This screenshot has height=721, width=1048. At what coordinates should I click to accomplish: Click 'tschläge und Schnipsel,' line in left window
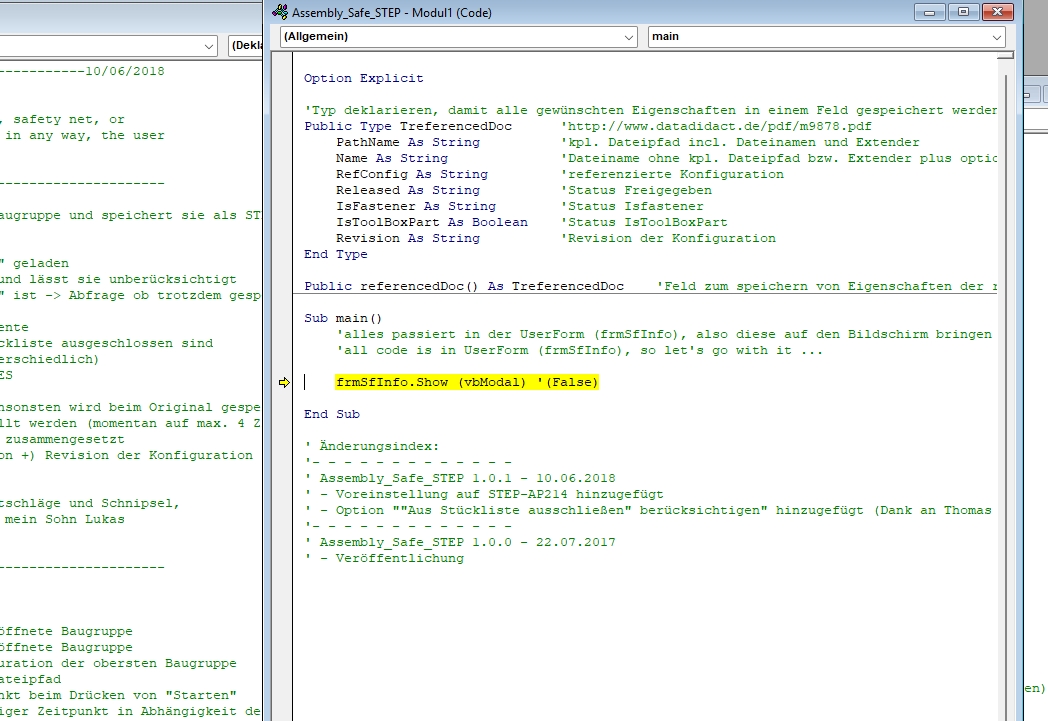click(90, 503)
